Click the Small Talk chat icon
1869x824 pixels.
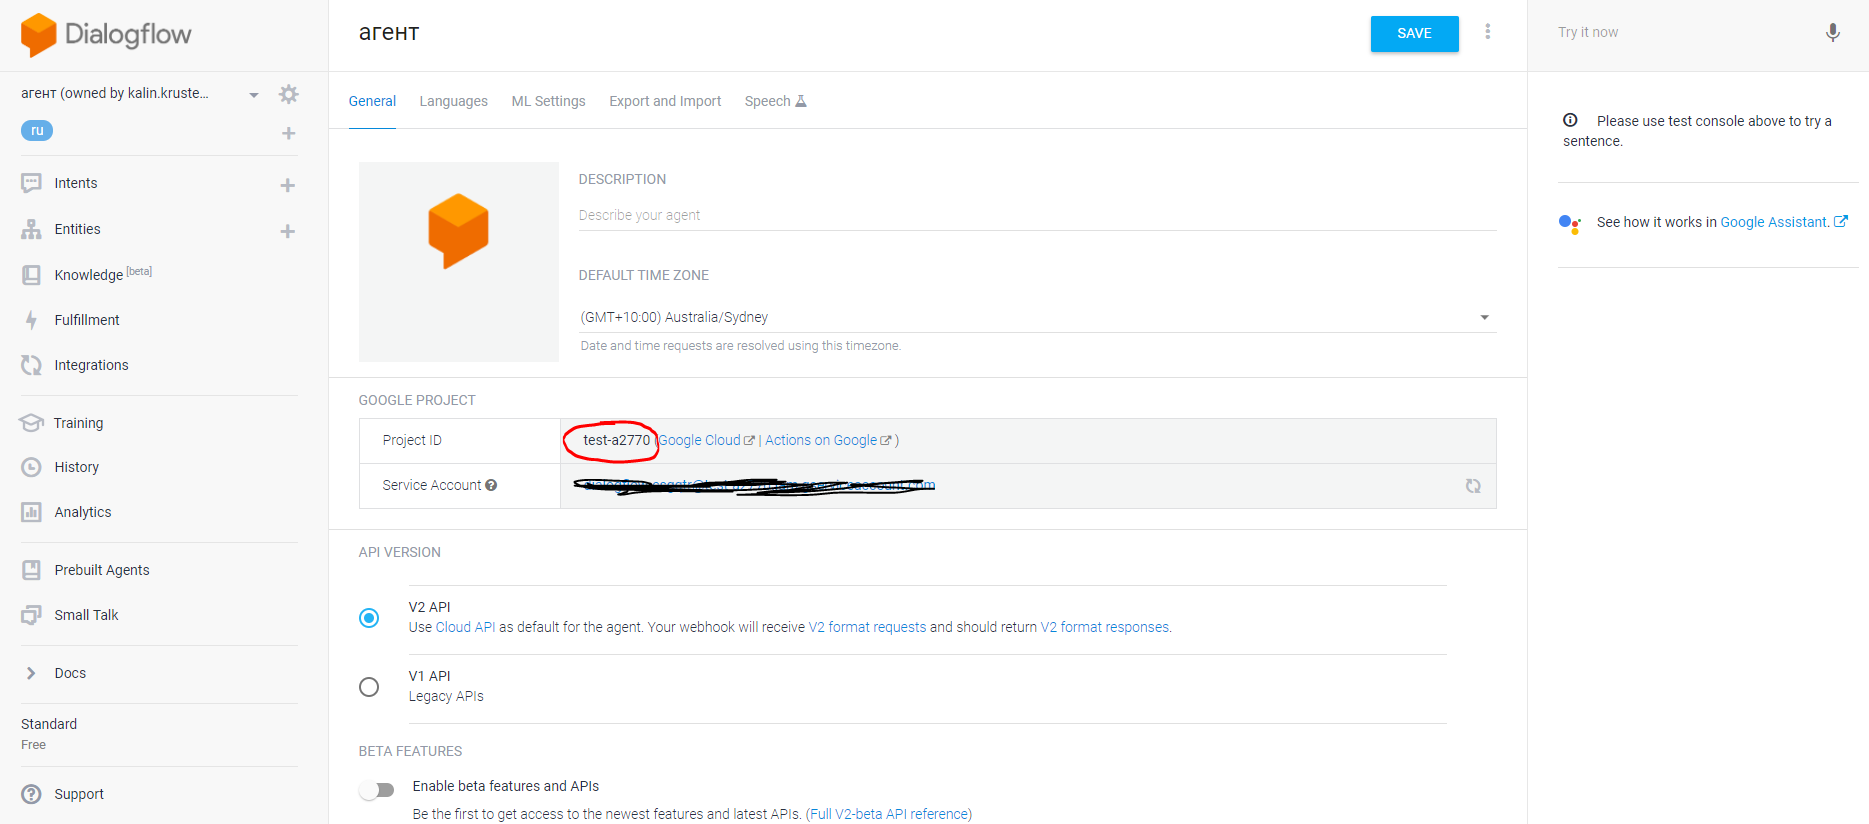click(x=31, y=615)
